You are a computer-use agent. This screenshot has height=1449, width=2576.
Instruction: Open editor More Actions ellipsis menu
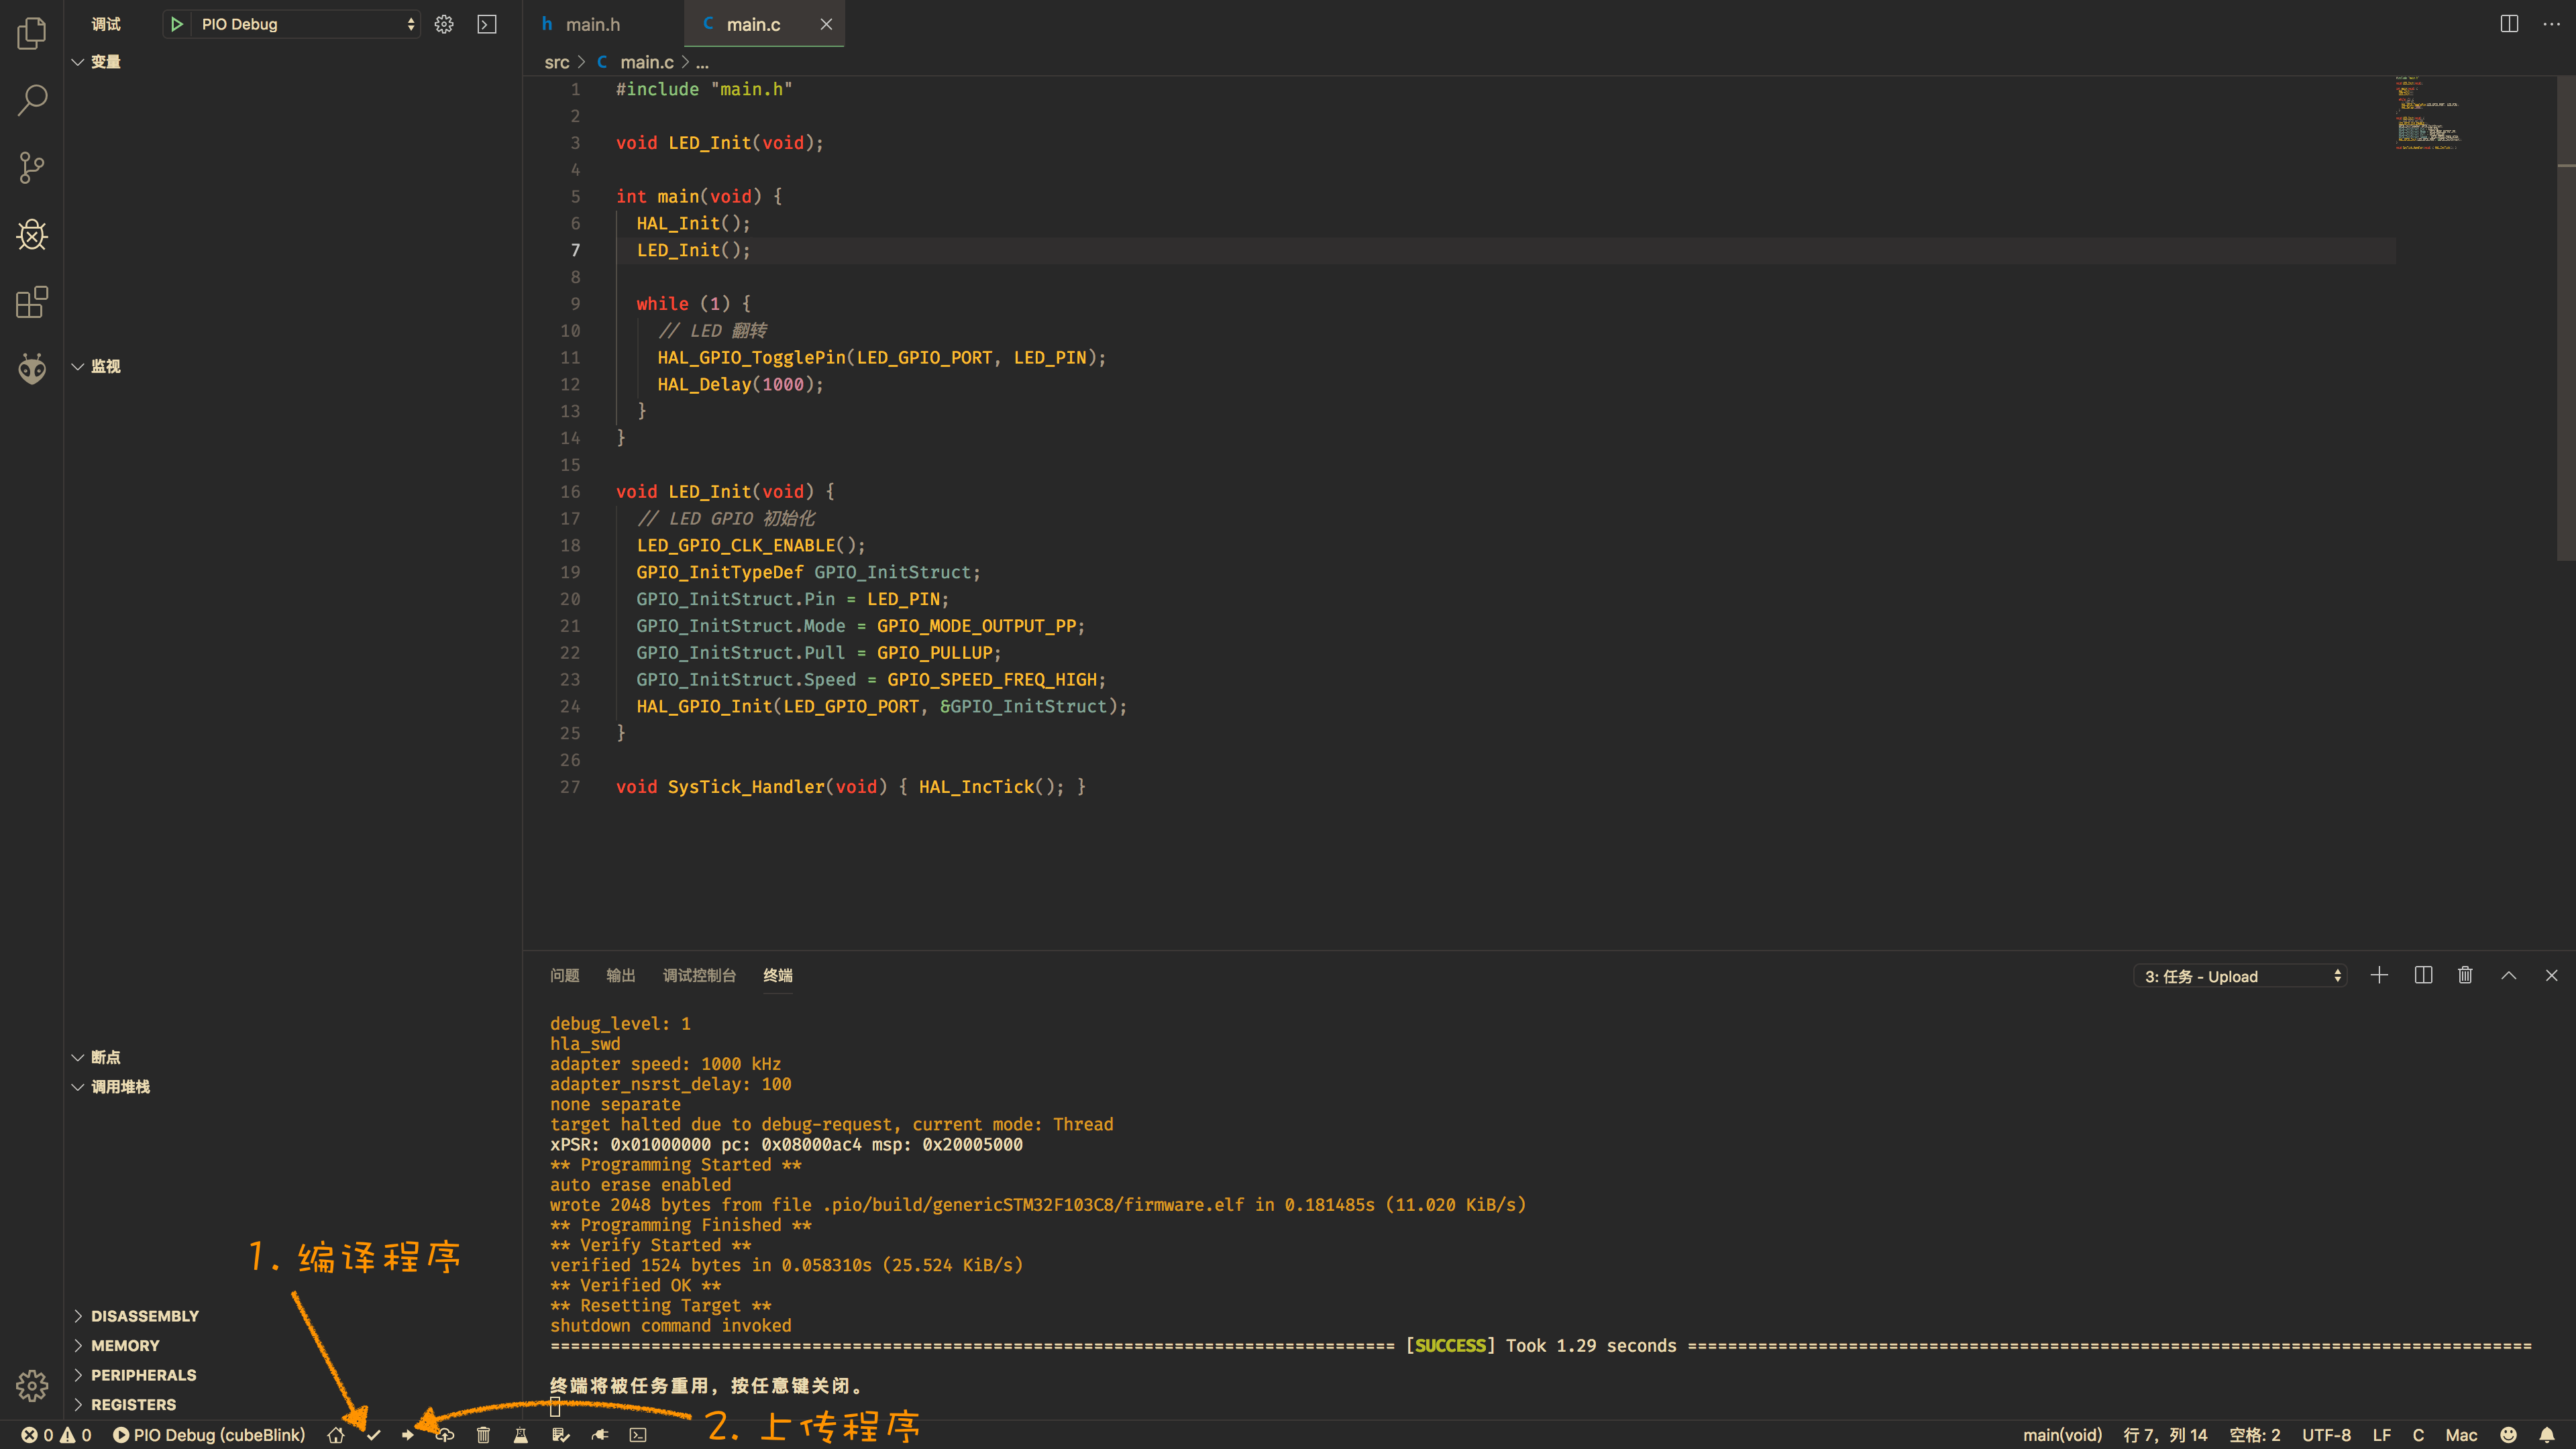click(x=2551, y=24)
